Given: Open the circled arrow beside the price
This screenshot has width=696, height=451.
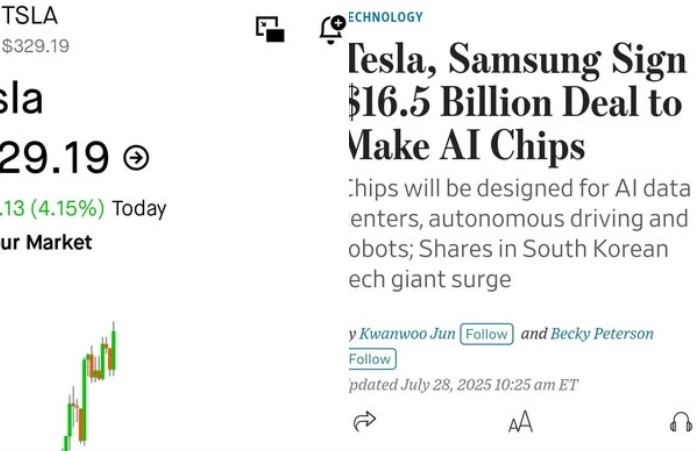Looking at the screenshot, I should 136,158.
